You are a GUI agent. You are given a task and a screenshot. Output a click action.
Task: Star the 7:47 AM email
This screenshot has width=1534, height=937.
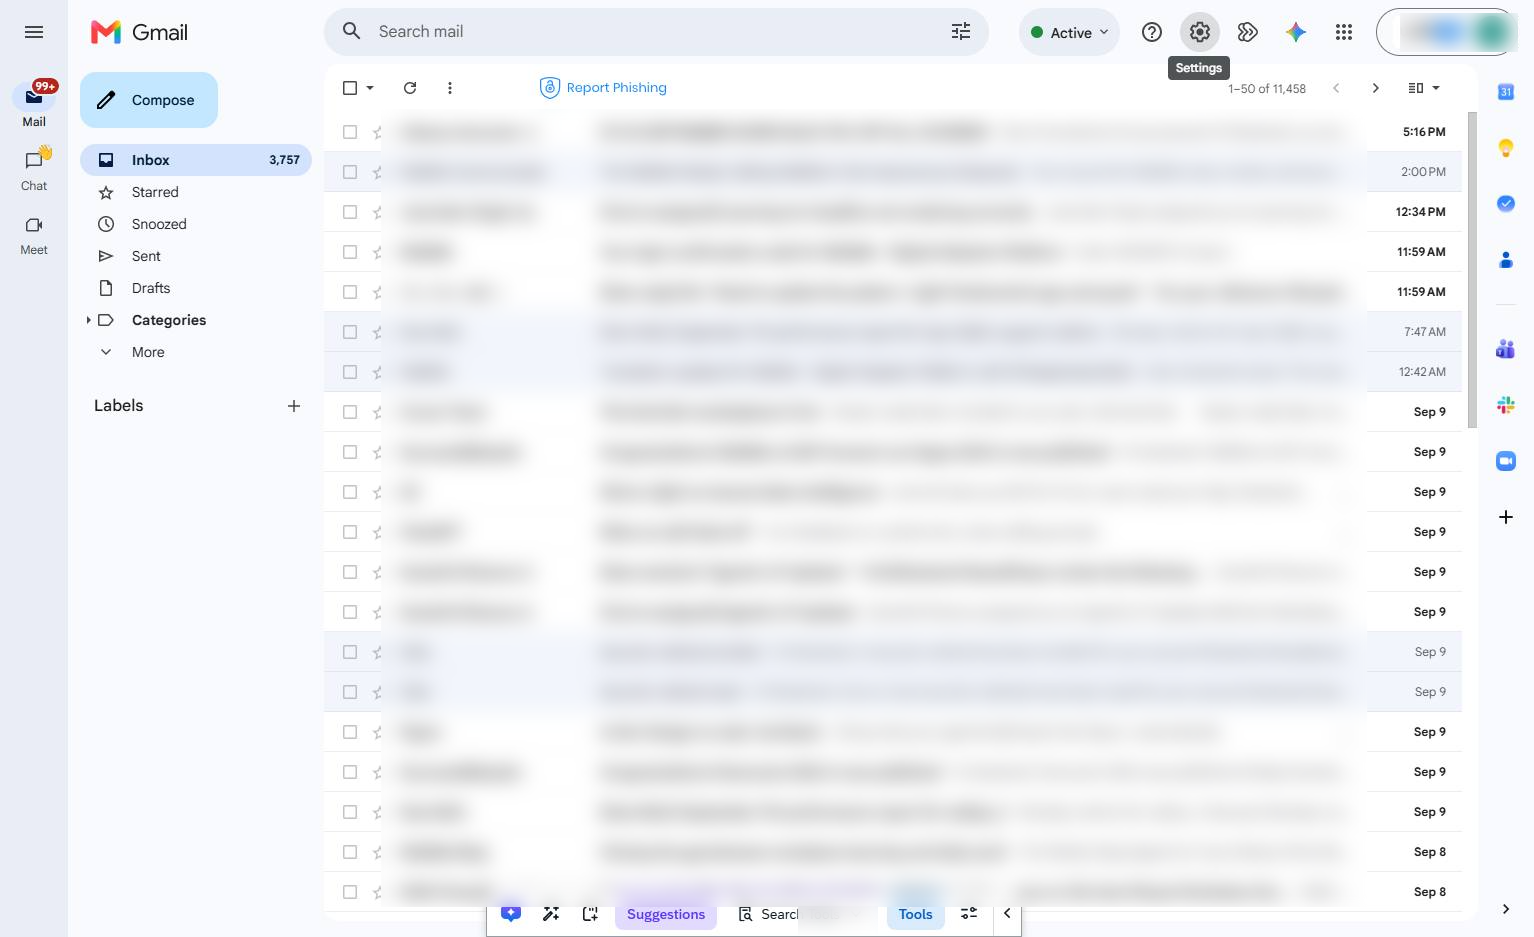377,332
